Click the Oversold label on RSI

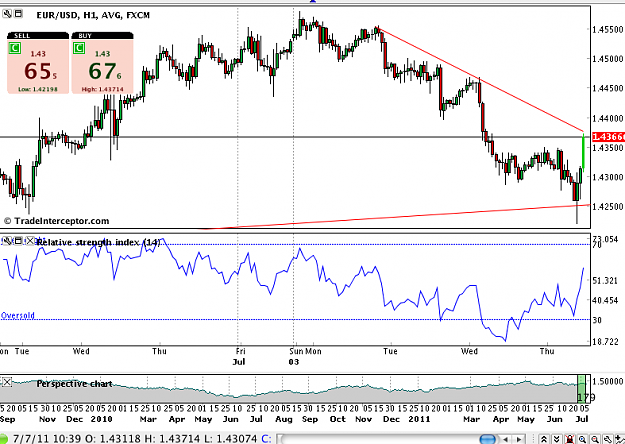pos(18,316)
